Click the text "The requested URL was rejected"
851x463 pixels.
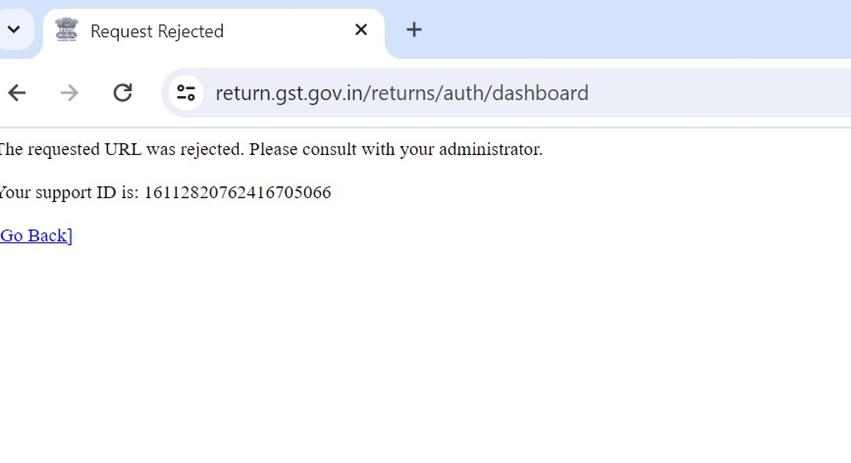click(x=122, y=150)
